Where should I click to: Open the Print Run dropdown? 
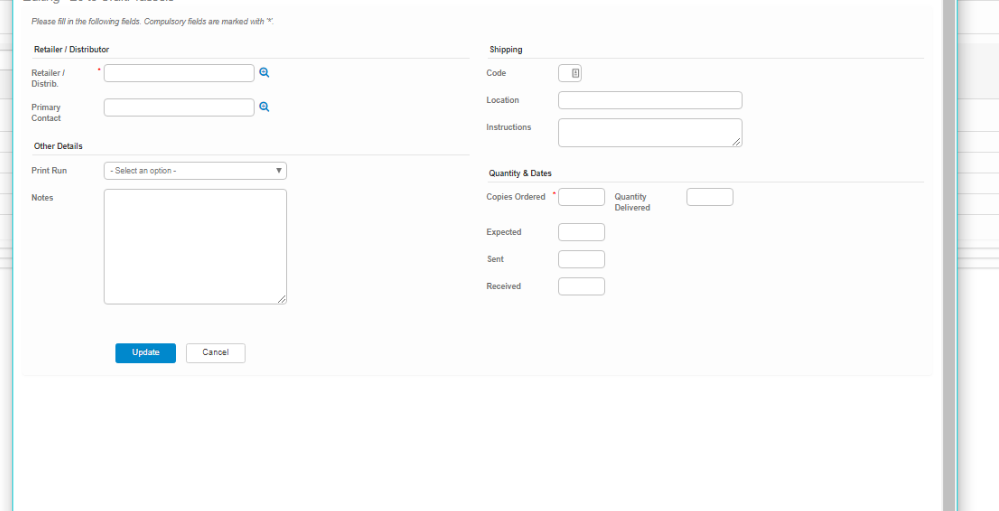(195, 171)
